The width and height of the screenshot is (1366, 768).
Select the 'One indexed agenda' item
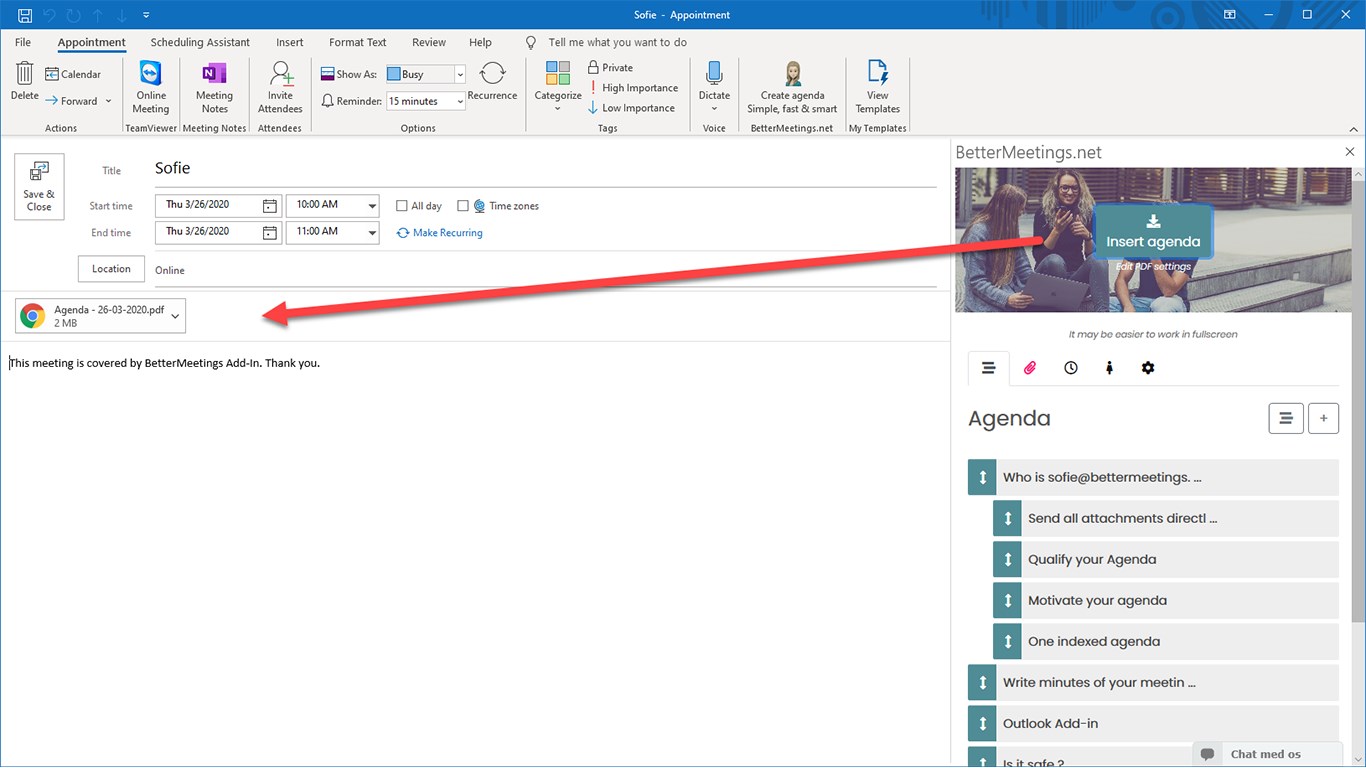coord(1166,641)
